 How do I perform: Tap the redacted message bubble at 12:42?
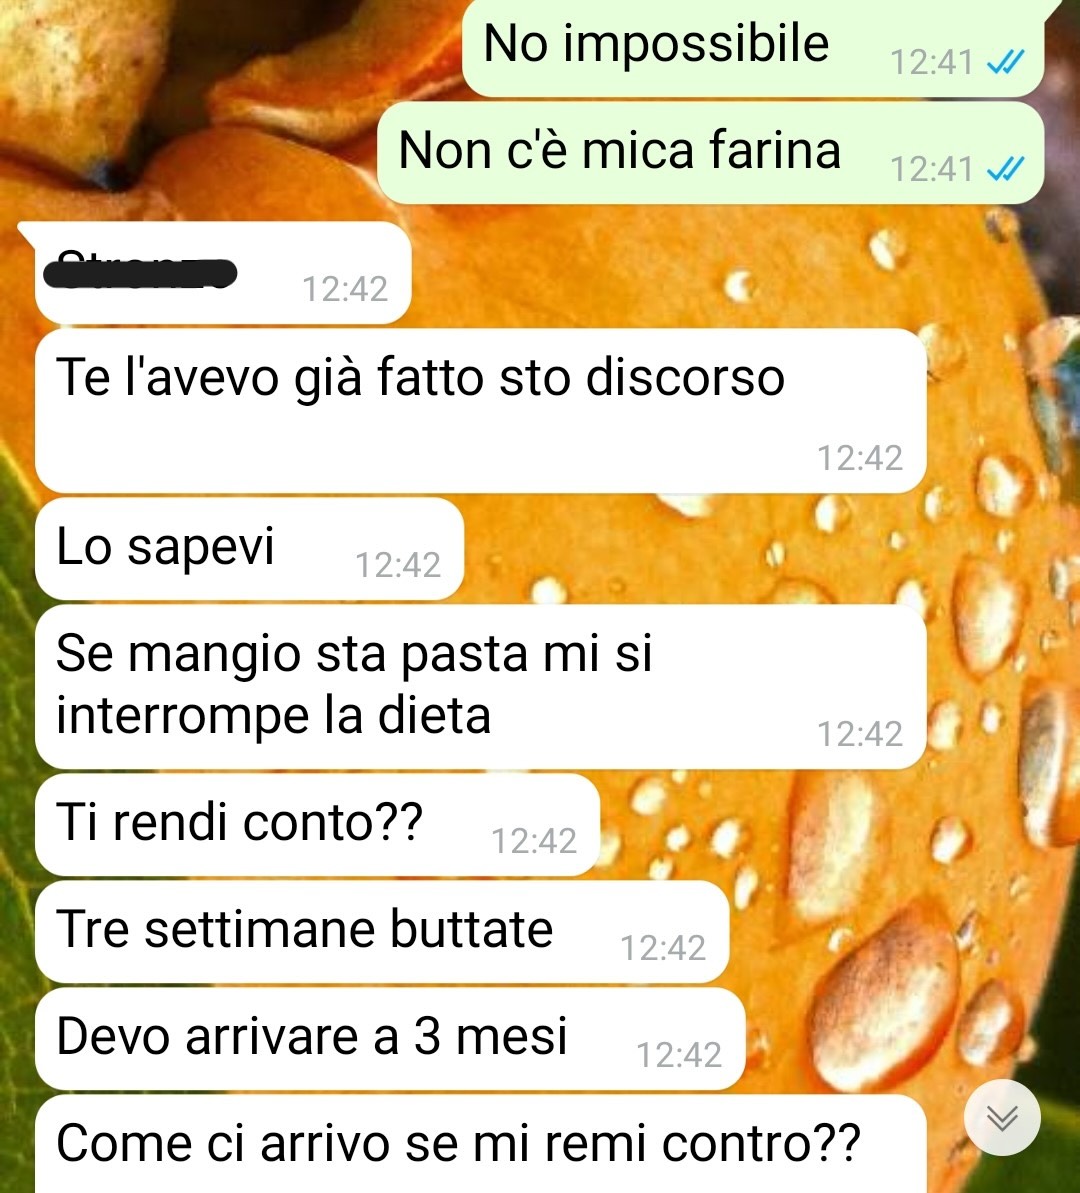coord(222,273)
